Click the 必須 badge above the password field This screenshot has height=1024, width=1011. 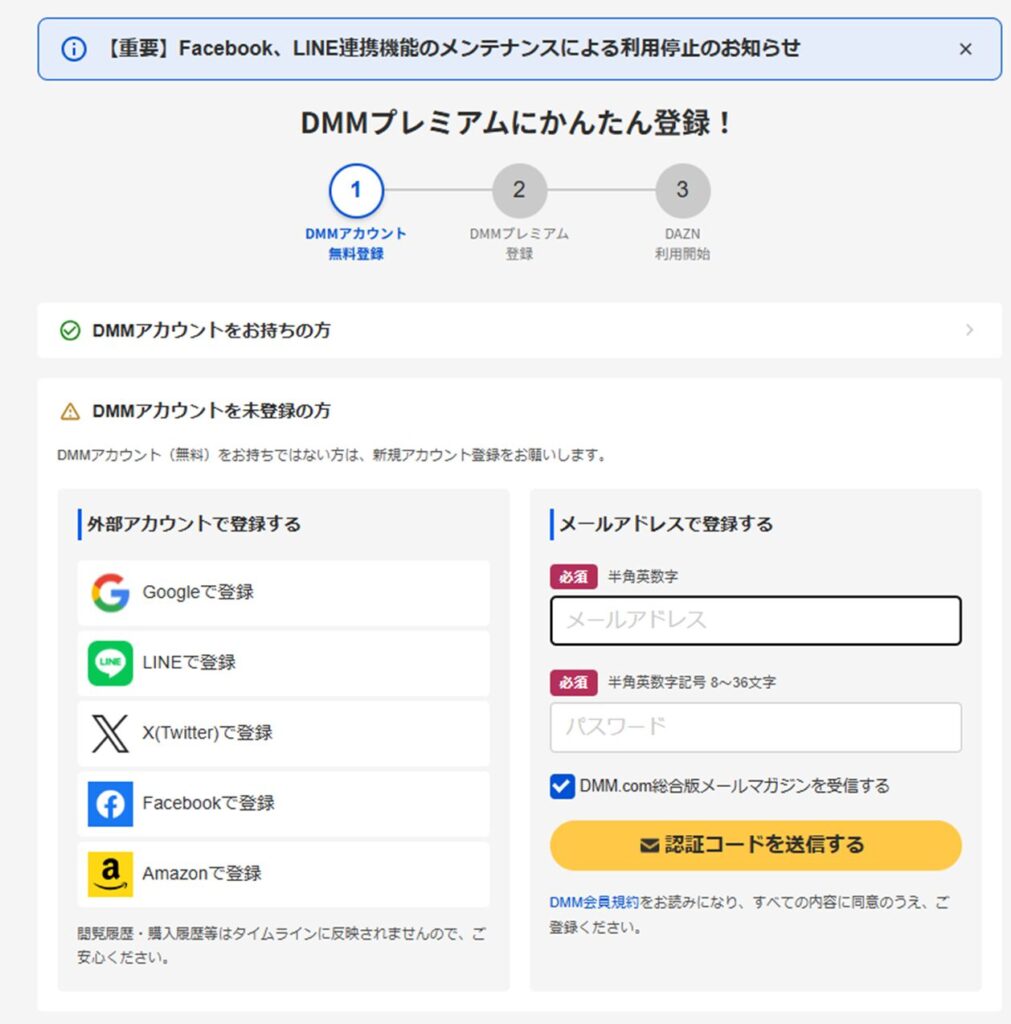point(573,682)
